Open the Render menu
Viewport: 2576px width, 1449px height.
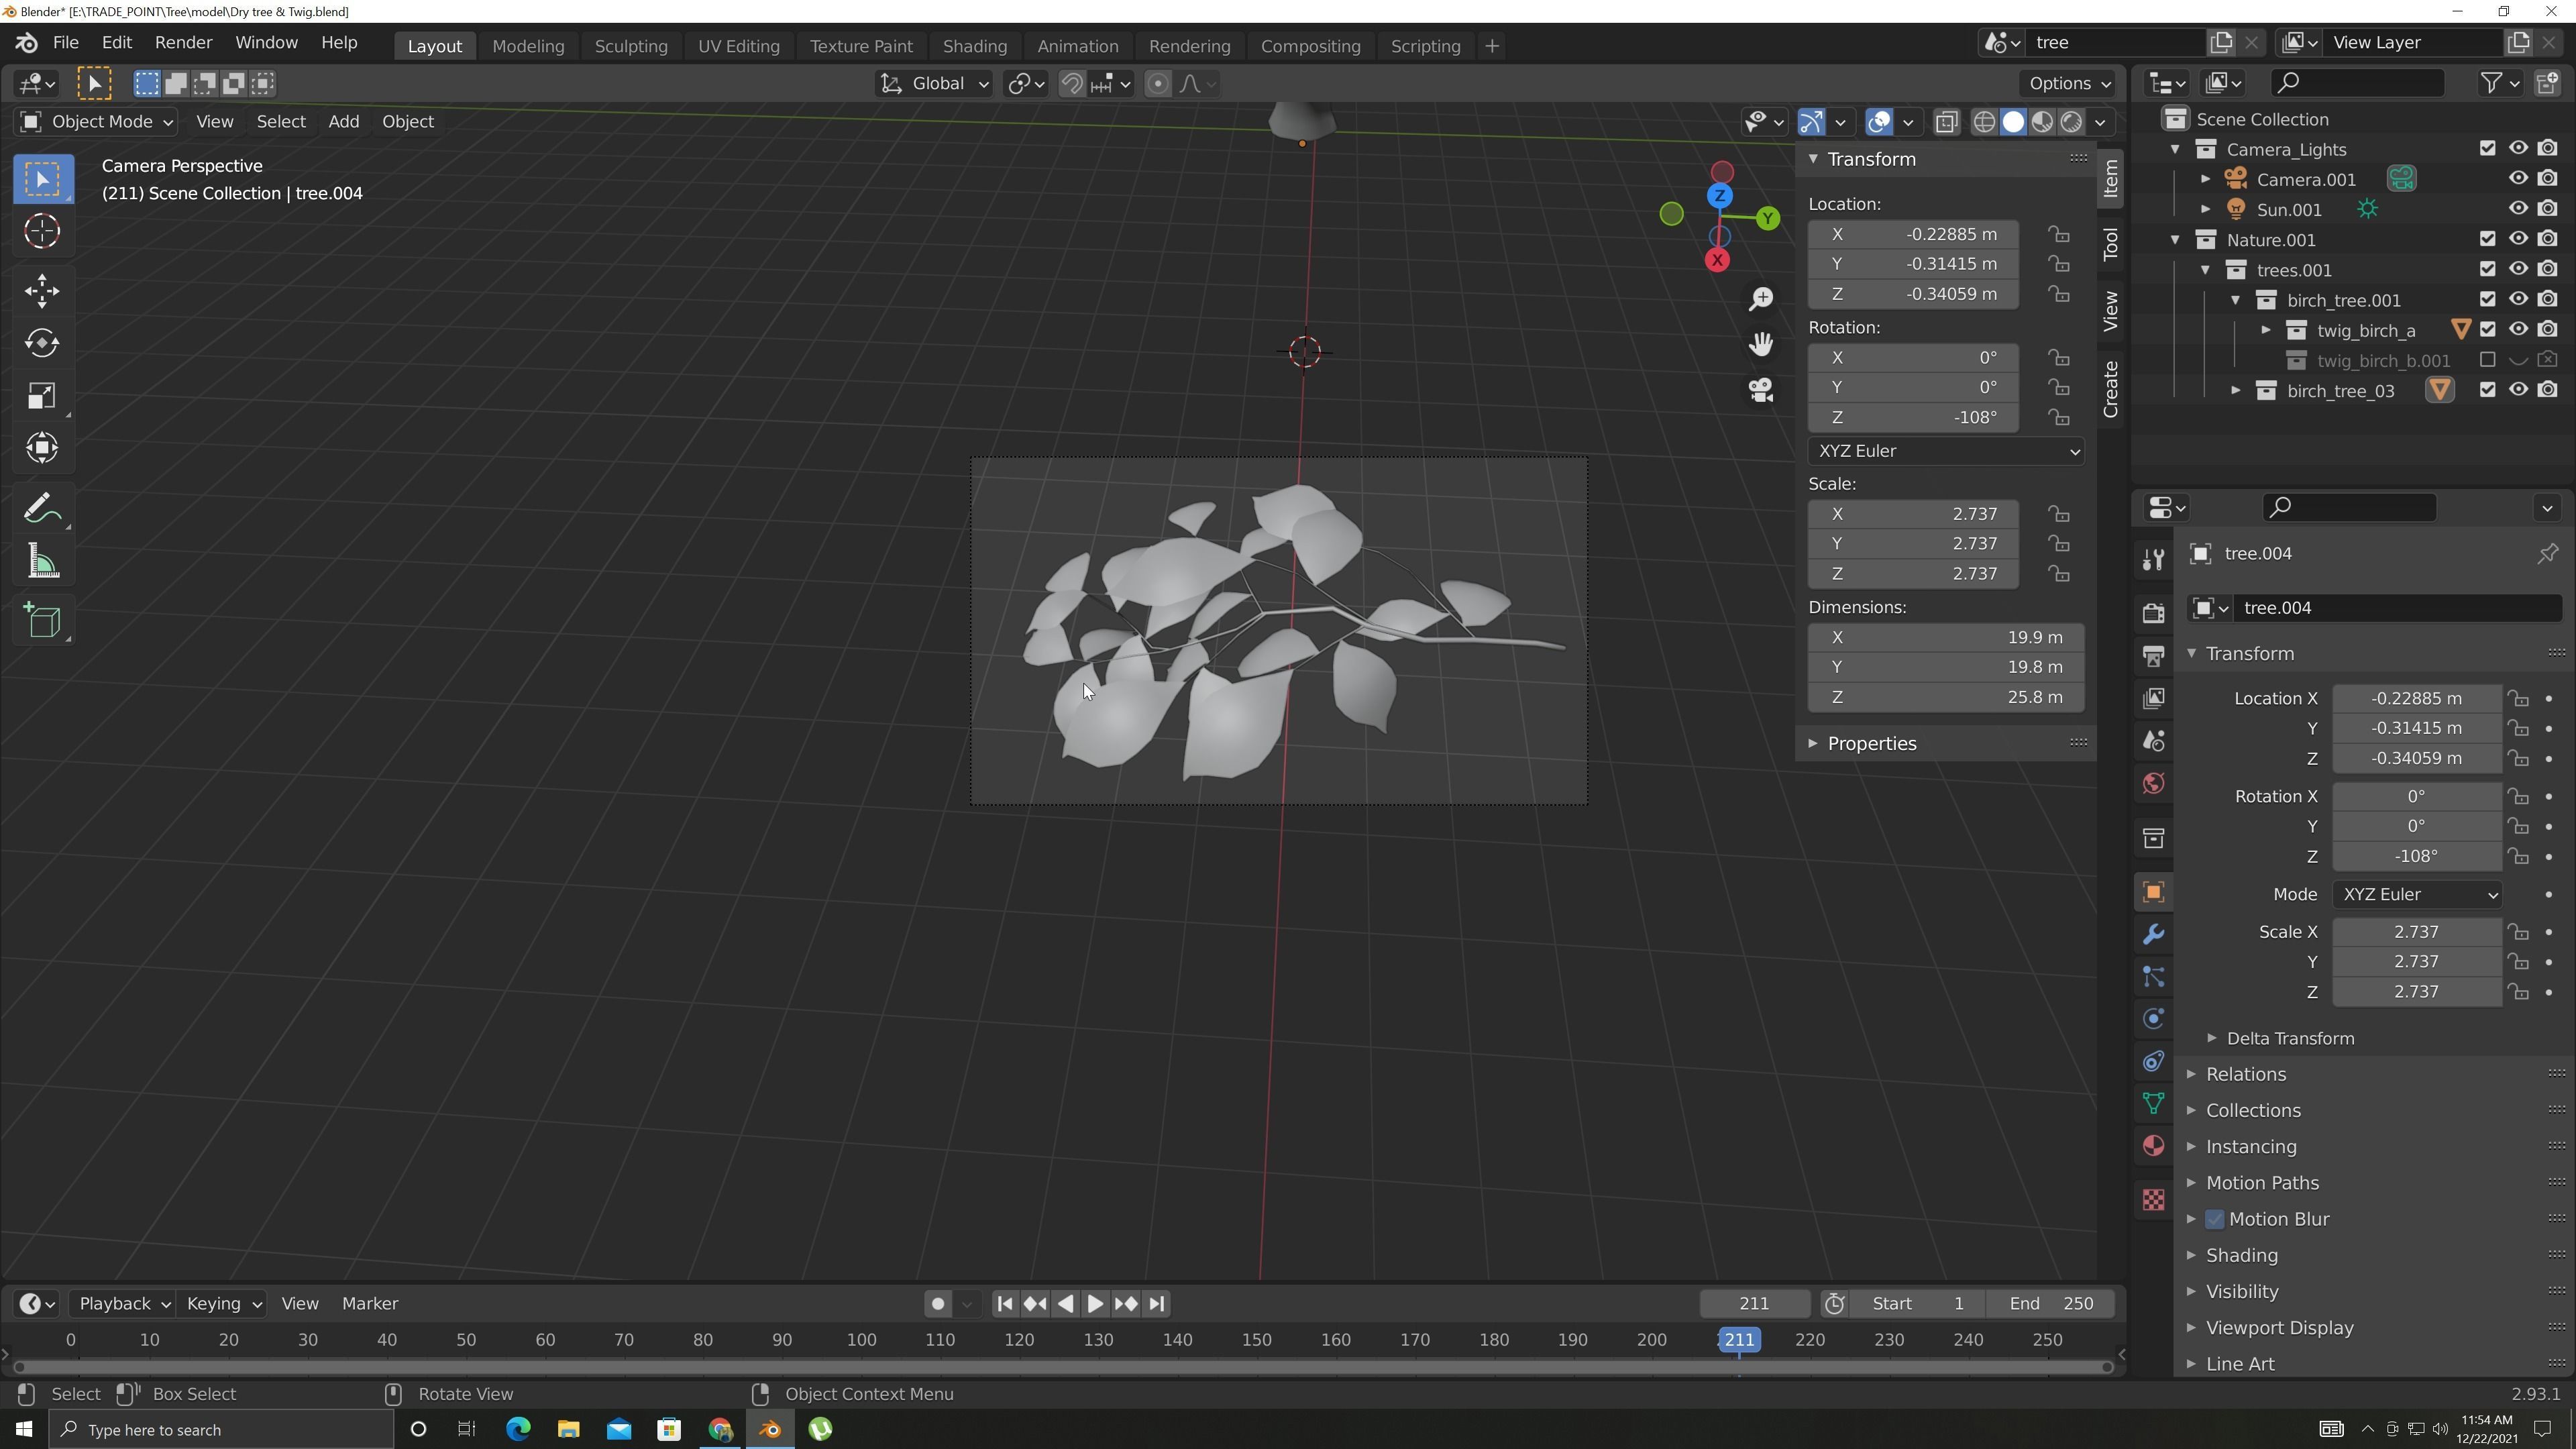(x=184, y=42)
